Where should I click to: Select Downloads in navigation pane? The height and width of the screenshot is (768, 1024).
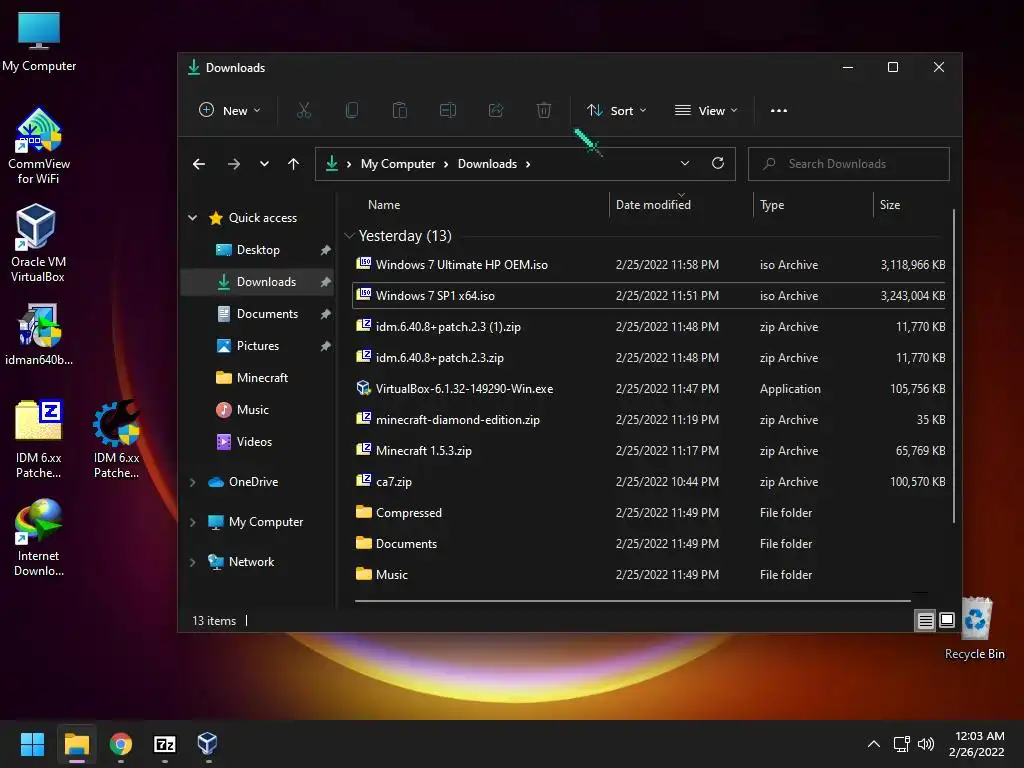point(257,282)
